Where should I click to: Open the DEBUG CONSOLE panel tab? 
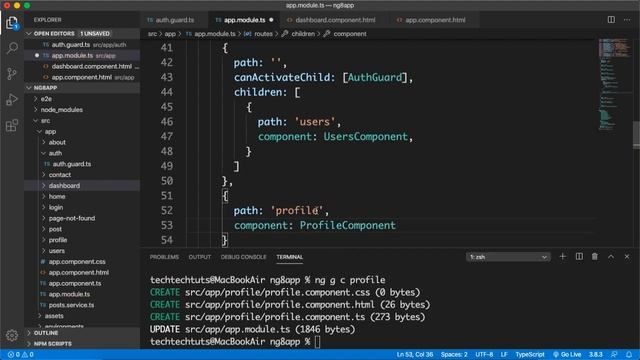pos(243,257)
